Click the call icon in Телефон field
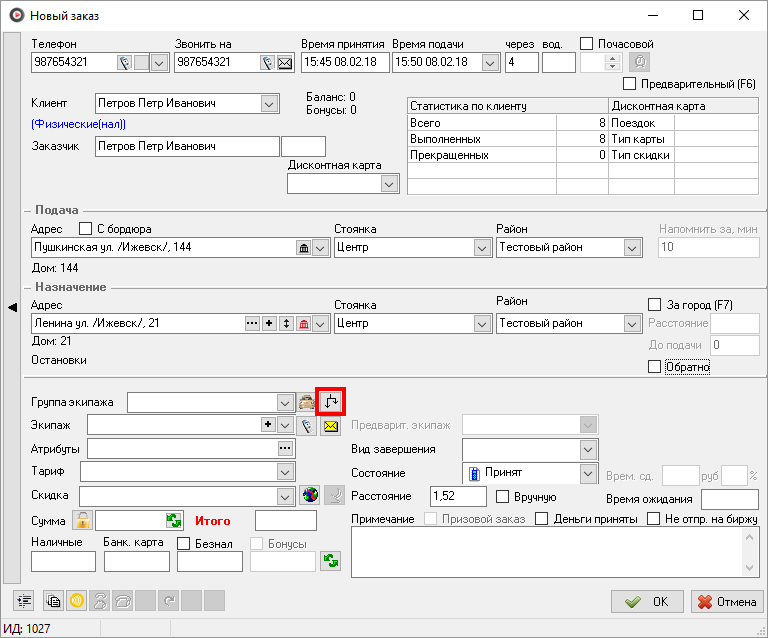The image size is (768, 638). 124,63
